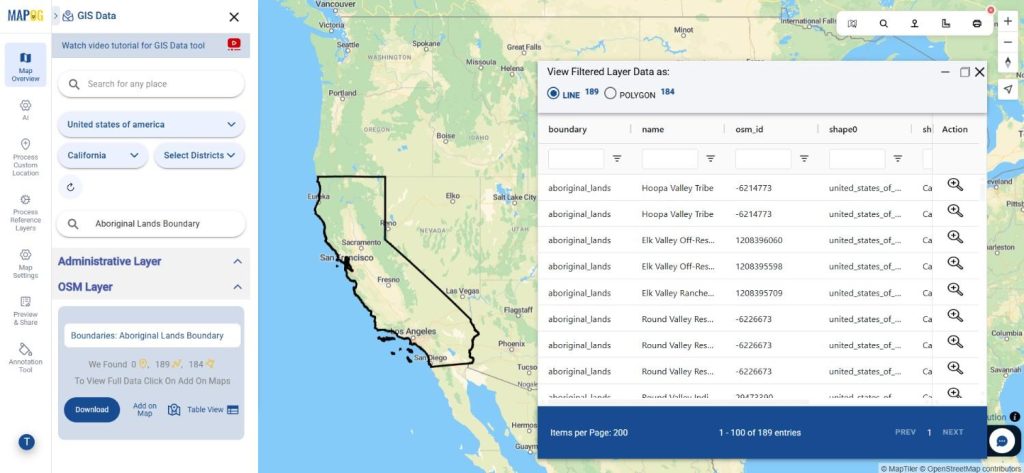The height and width of the screenshot is (473, 1024).
Task: Click the shape0 column header
Action: [x=842, y=129]
